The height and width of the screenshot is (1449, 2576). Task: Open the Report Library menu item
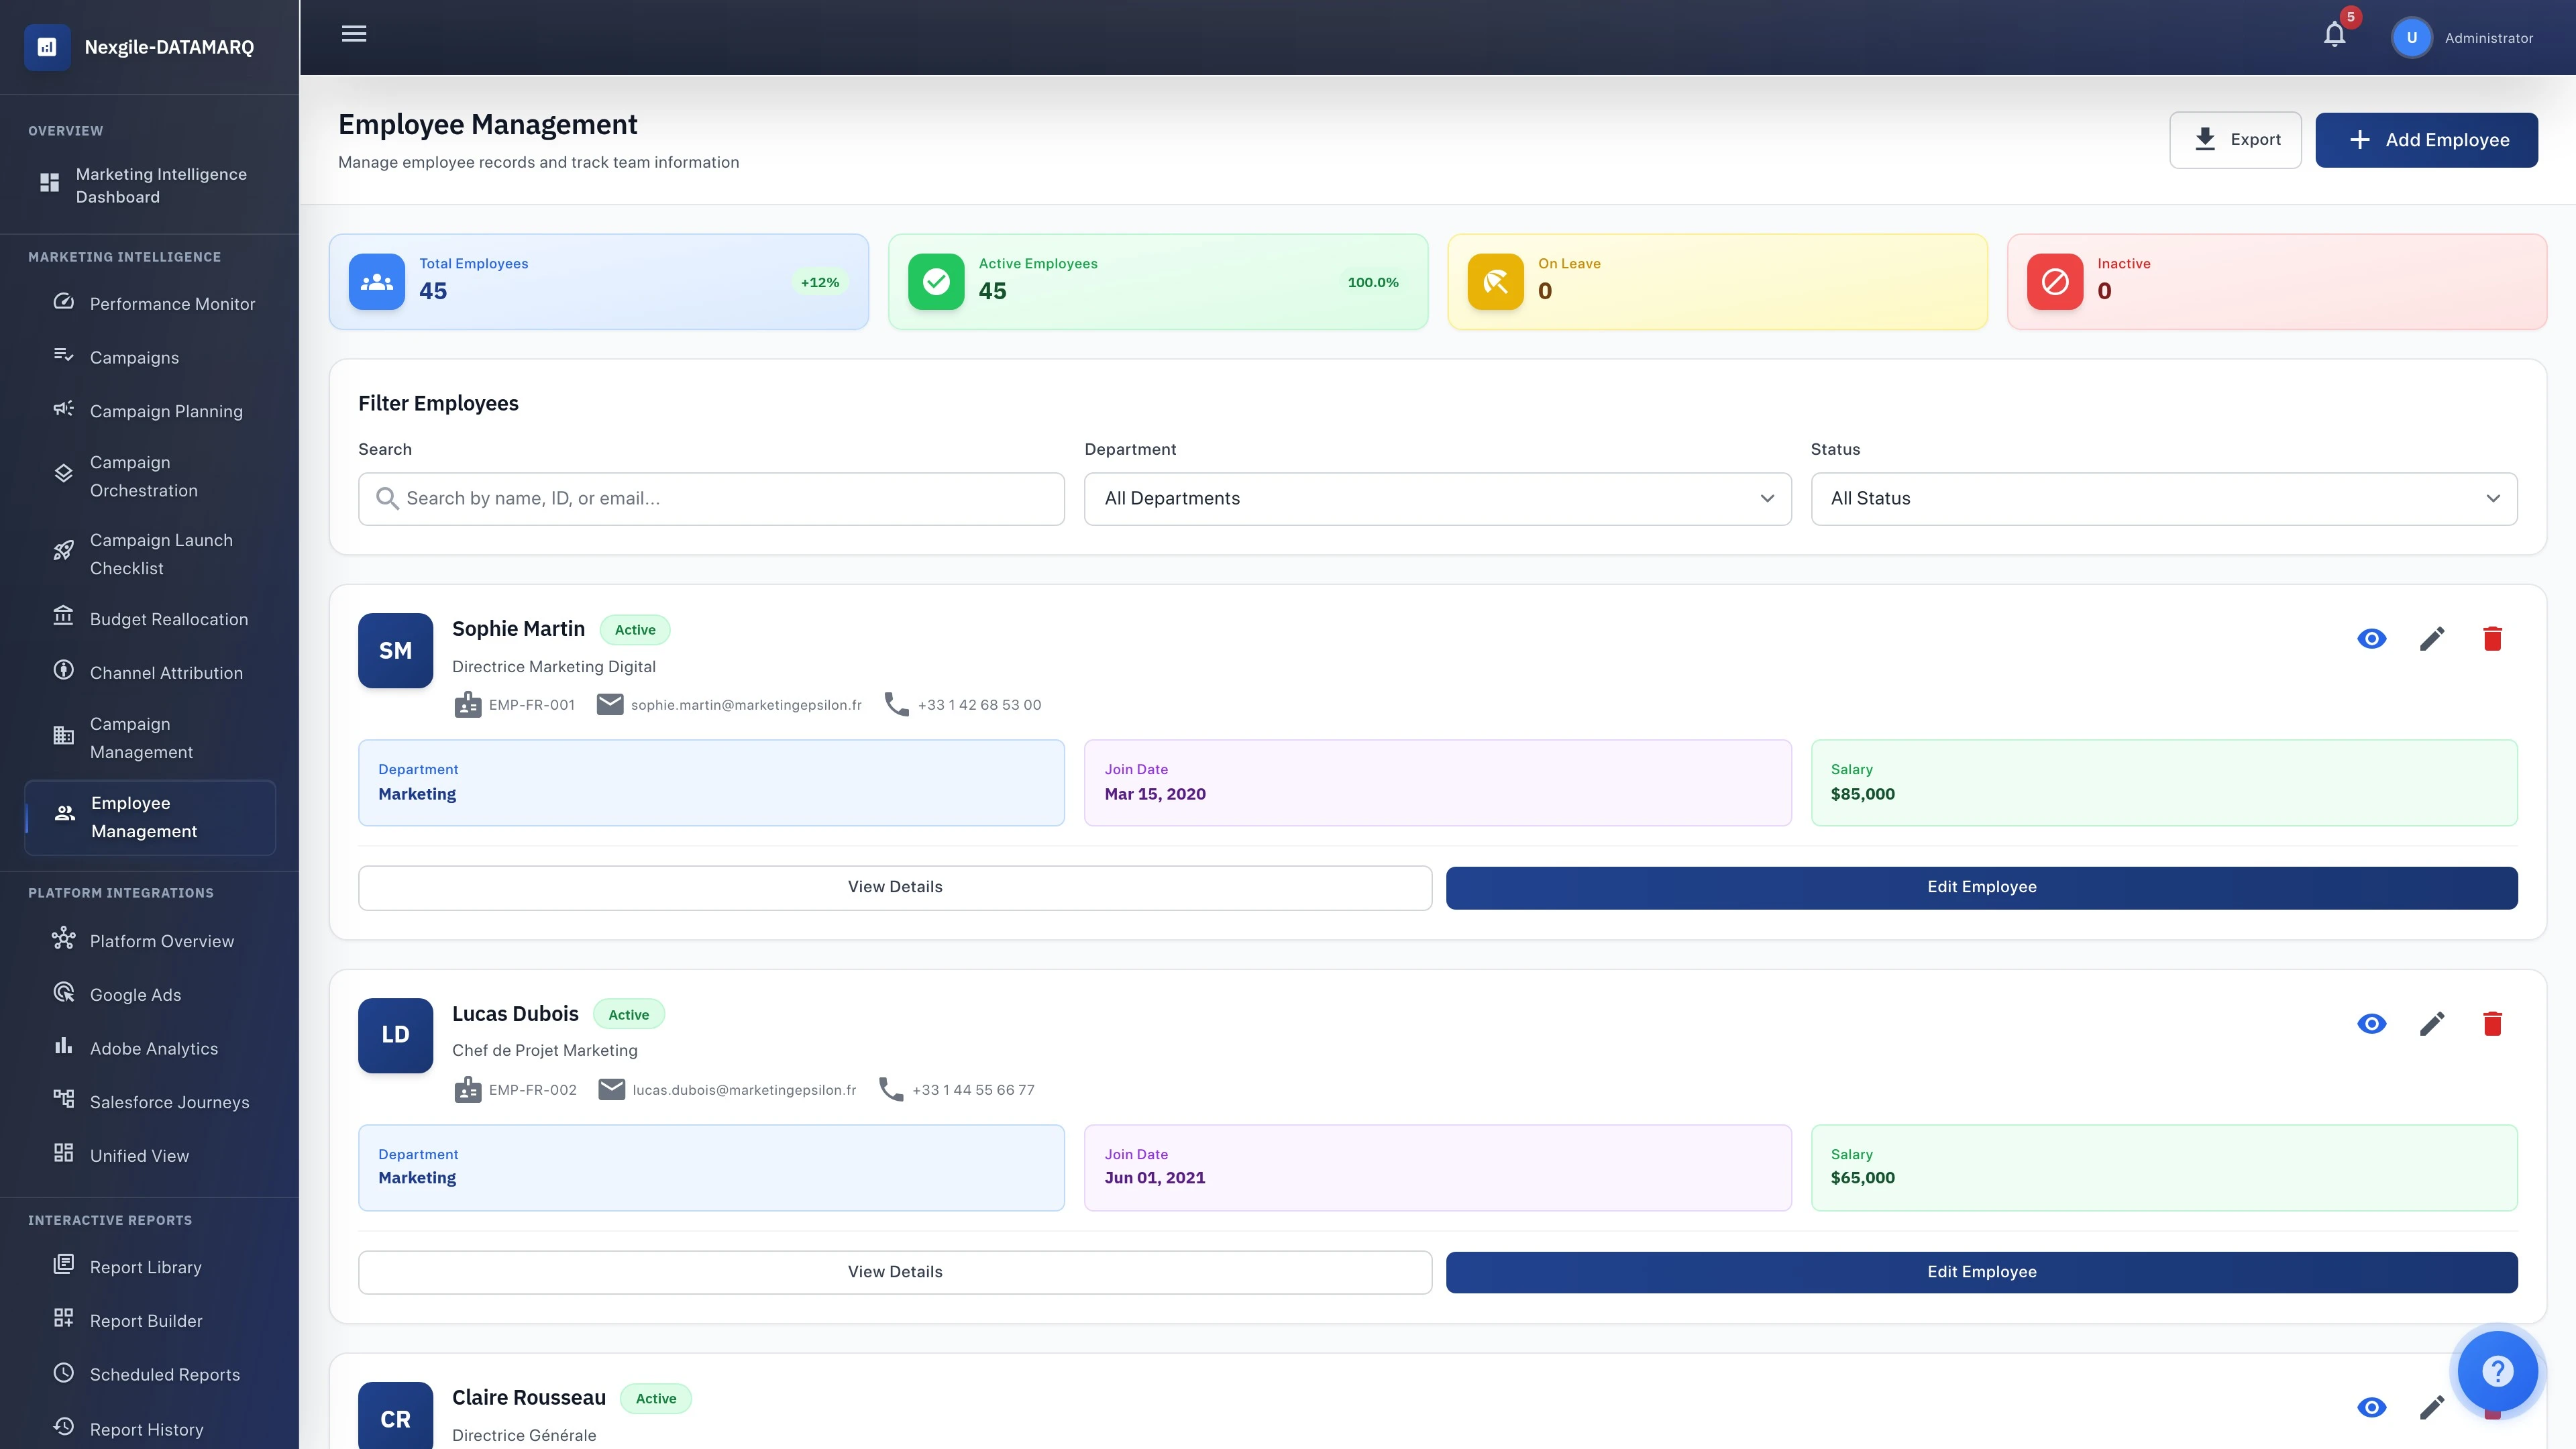pyautogui.click(x=145, y=1266)
